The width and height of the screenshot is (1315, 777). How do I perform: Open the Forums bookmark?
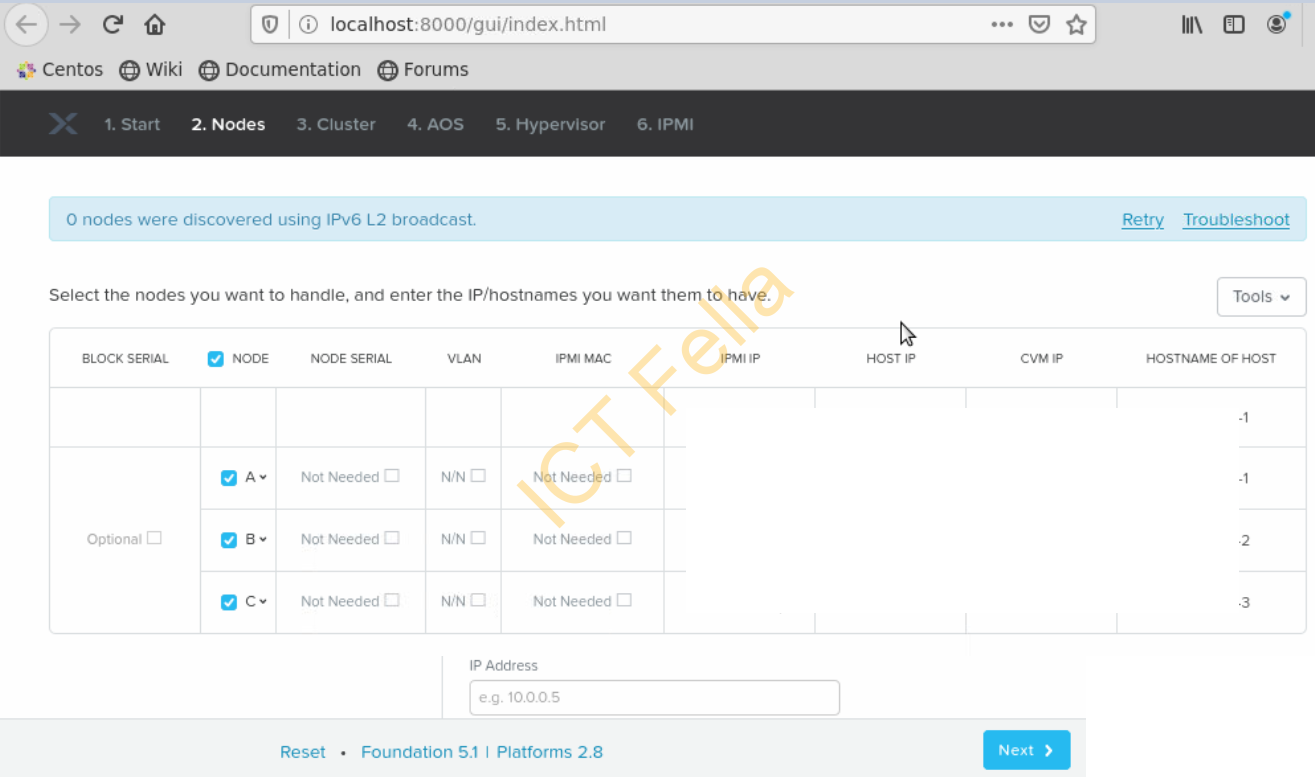423,70
